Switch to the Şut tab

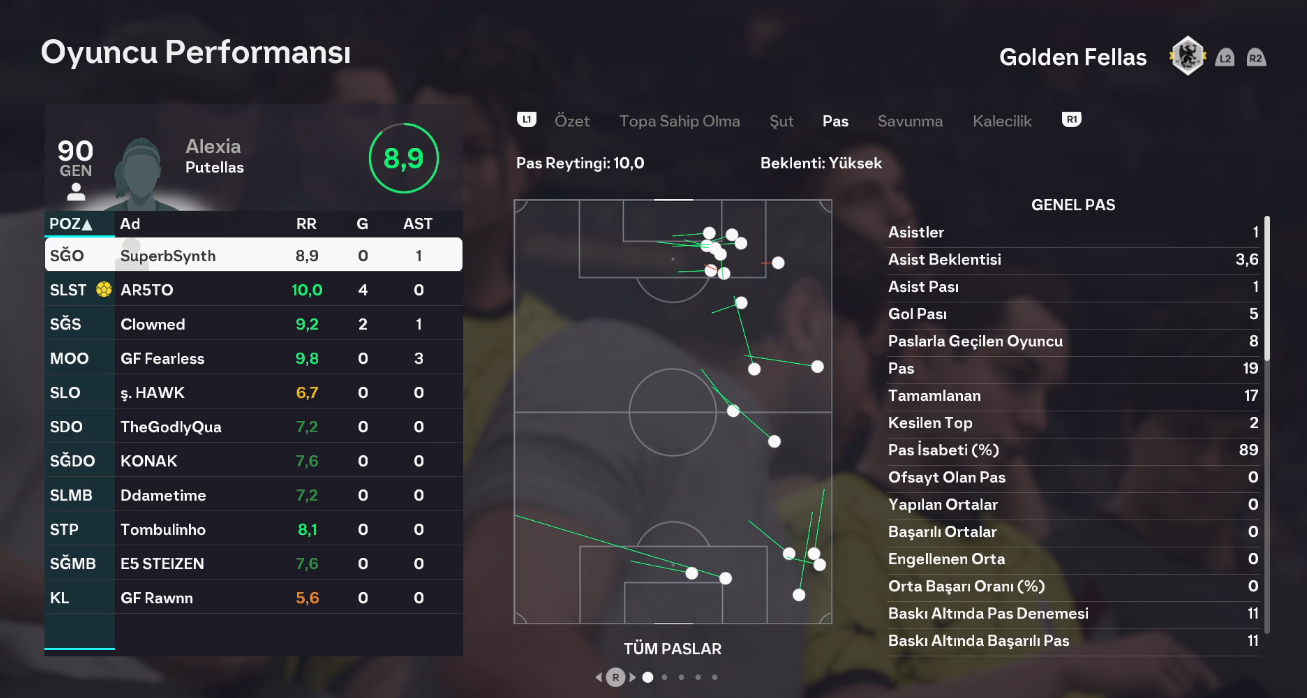[782, 121]
